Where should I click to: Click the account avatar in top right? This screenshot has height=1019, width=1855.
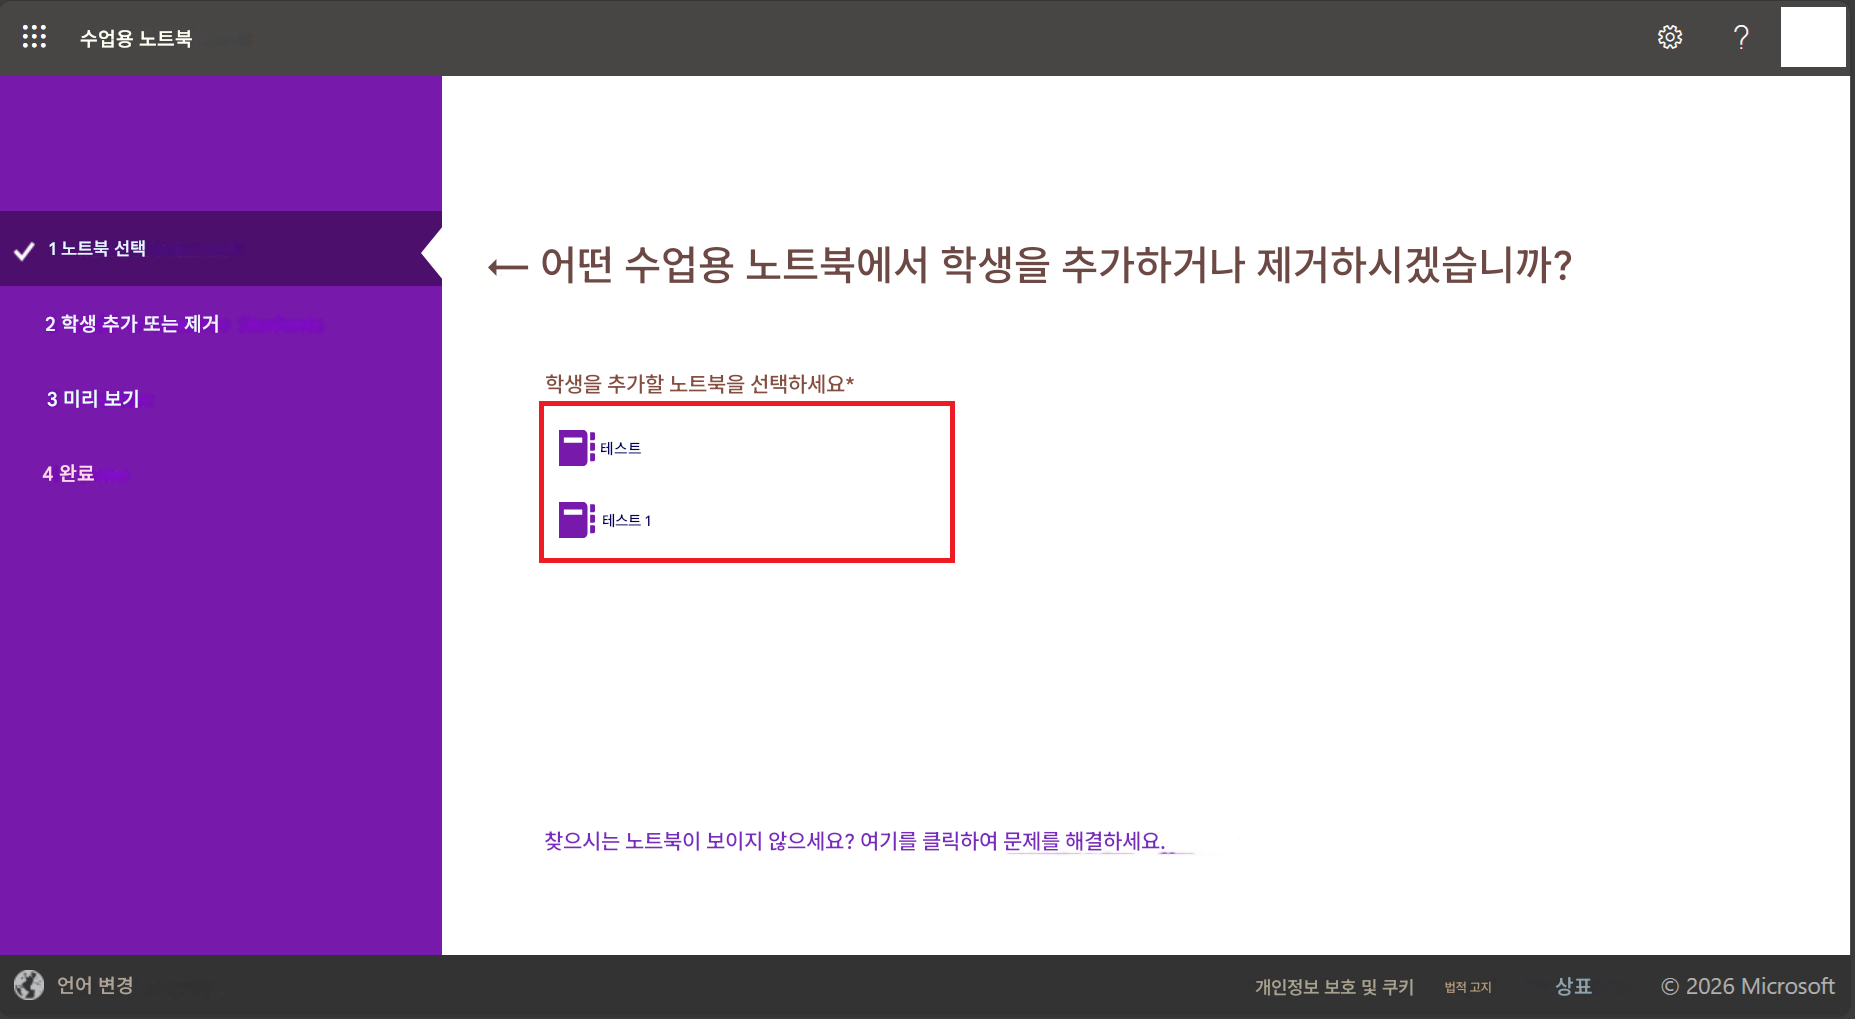click(1813, 36)
